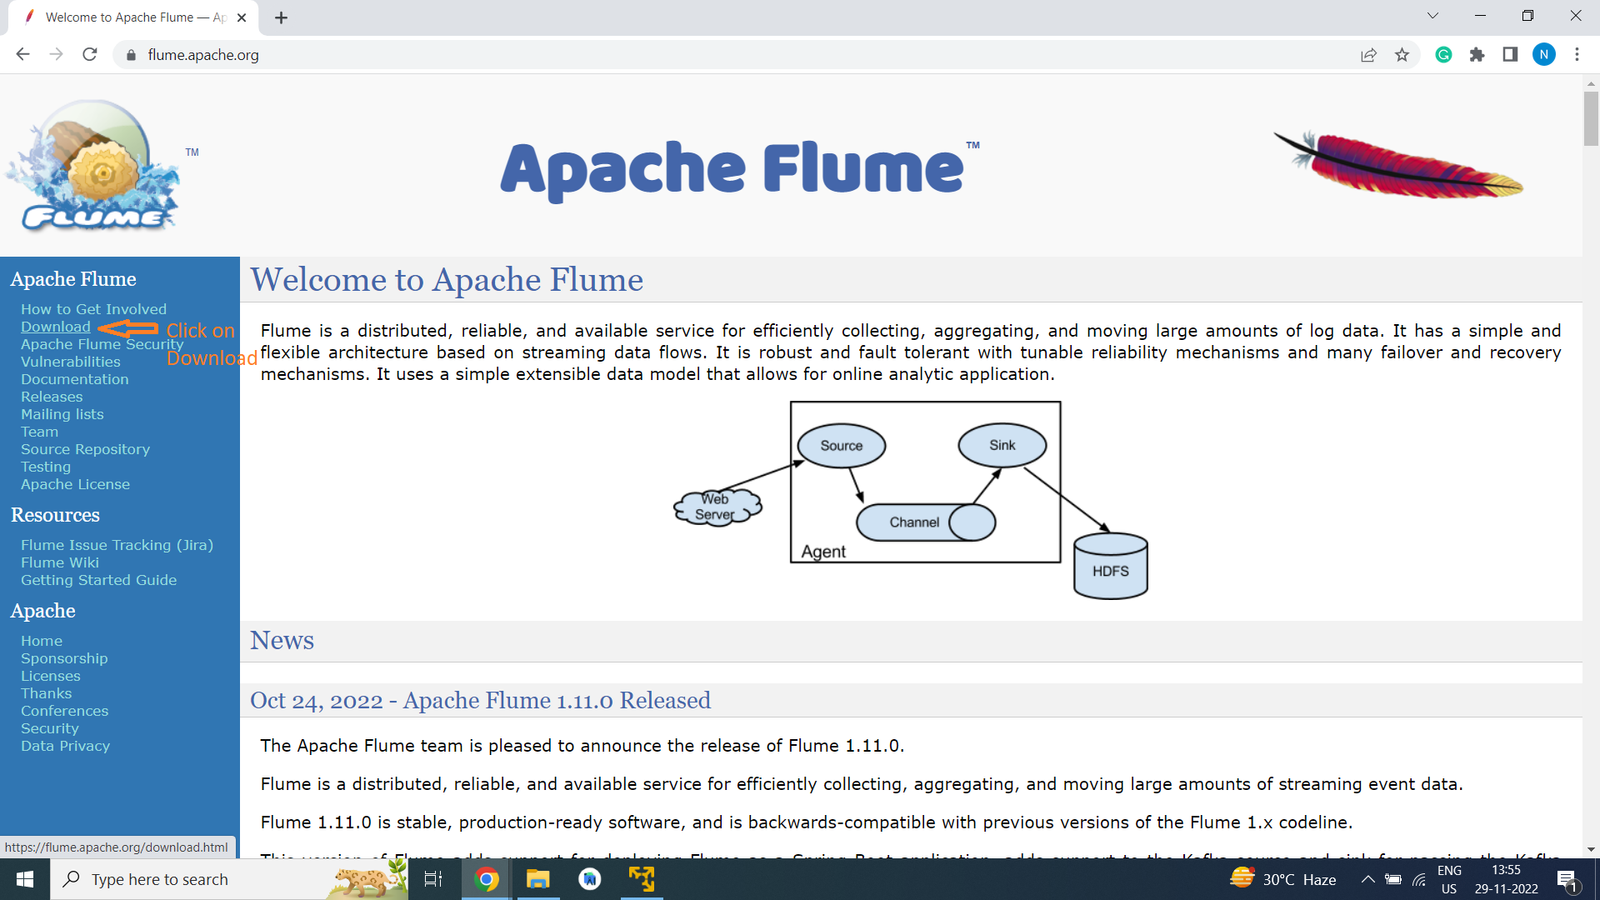The height and width of the screenshot is (900, 1600).
Task: Open the Documentation sidebar link
Action: coord(75,379)
